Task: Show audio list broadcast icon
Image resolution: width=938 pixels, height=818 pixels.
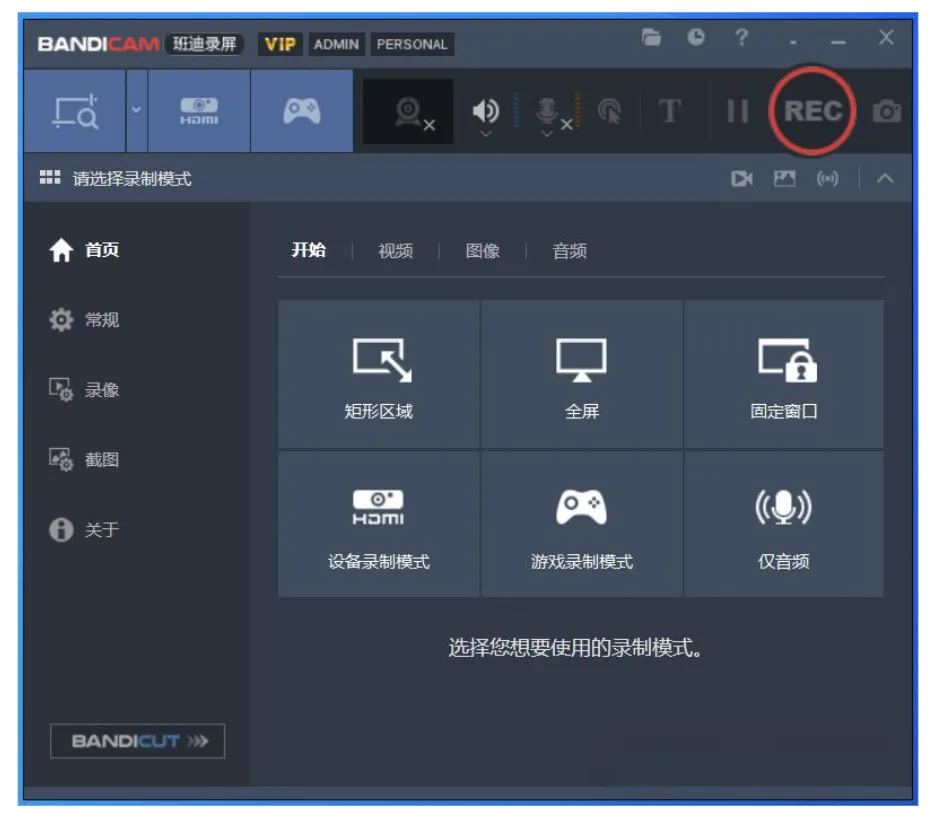Action: (x=827, y=178)
